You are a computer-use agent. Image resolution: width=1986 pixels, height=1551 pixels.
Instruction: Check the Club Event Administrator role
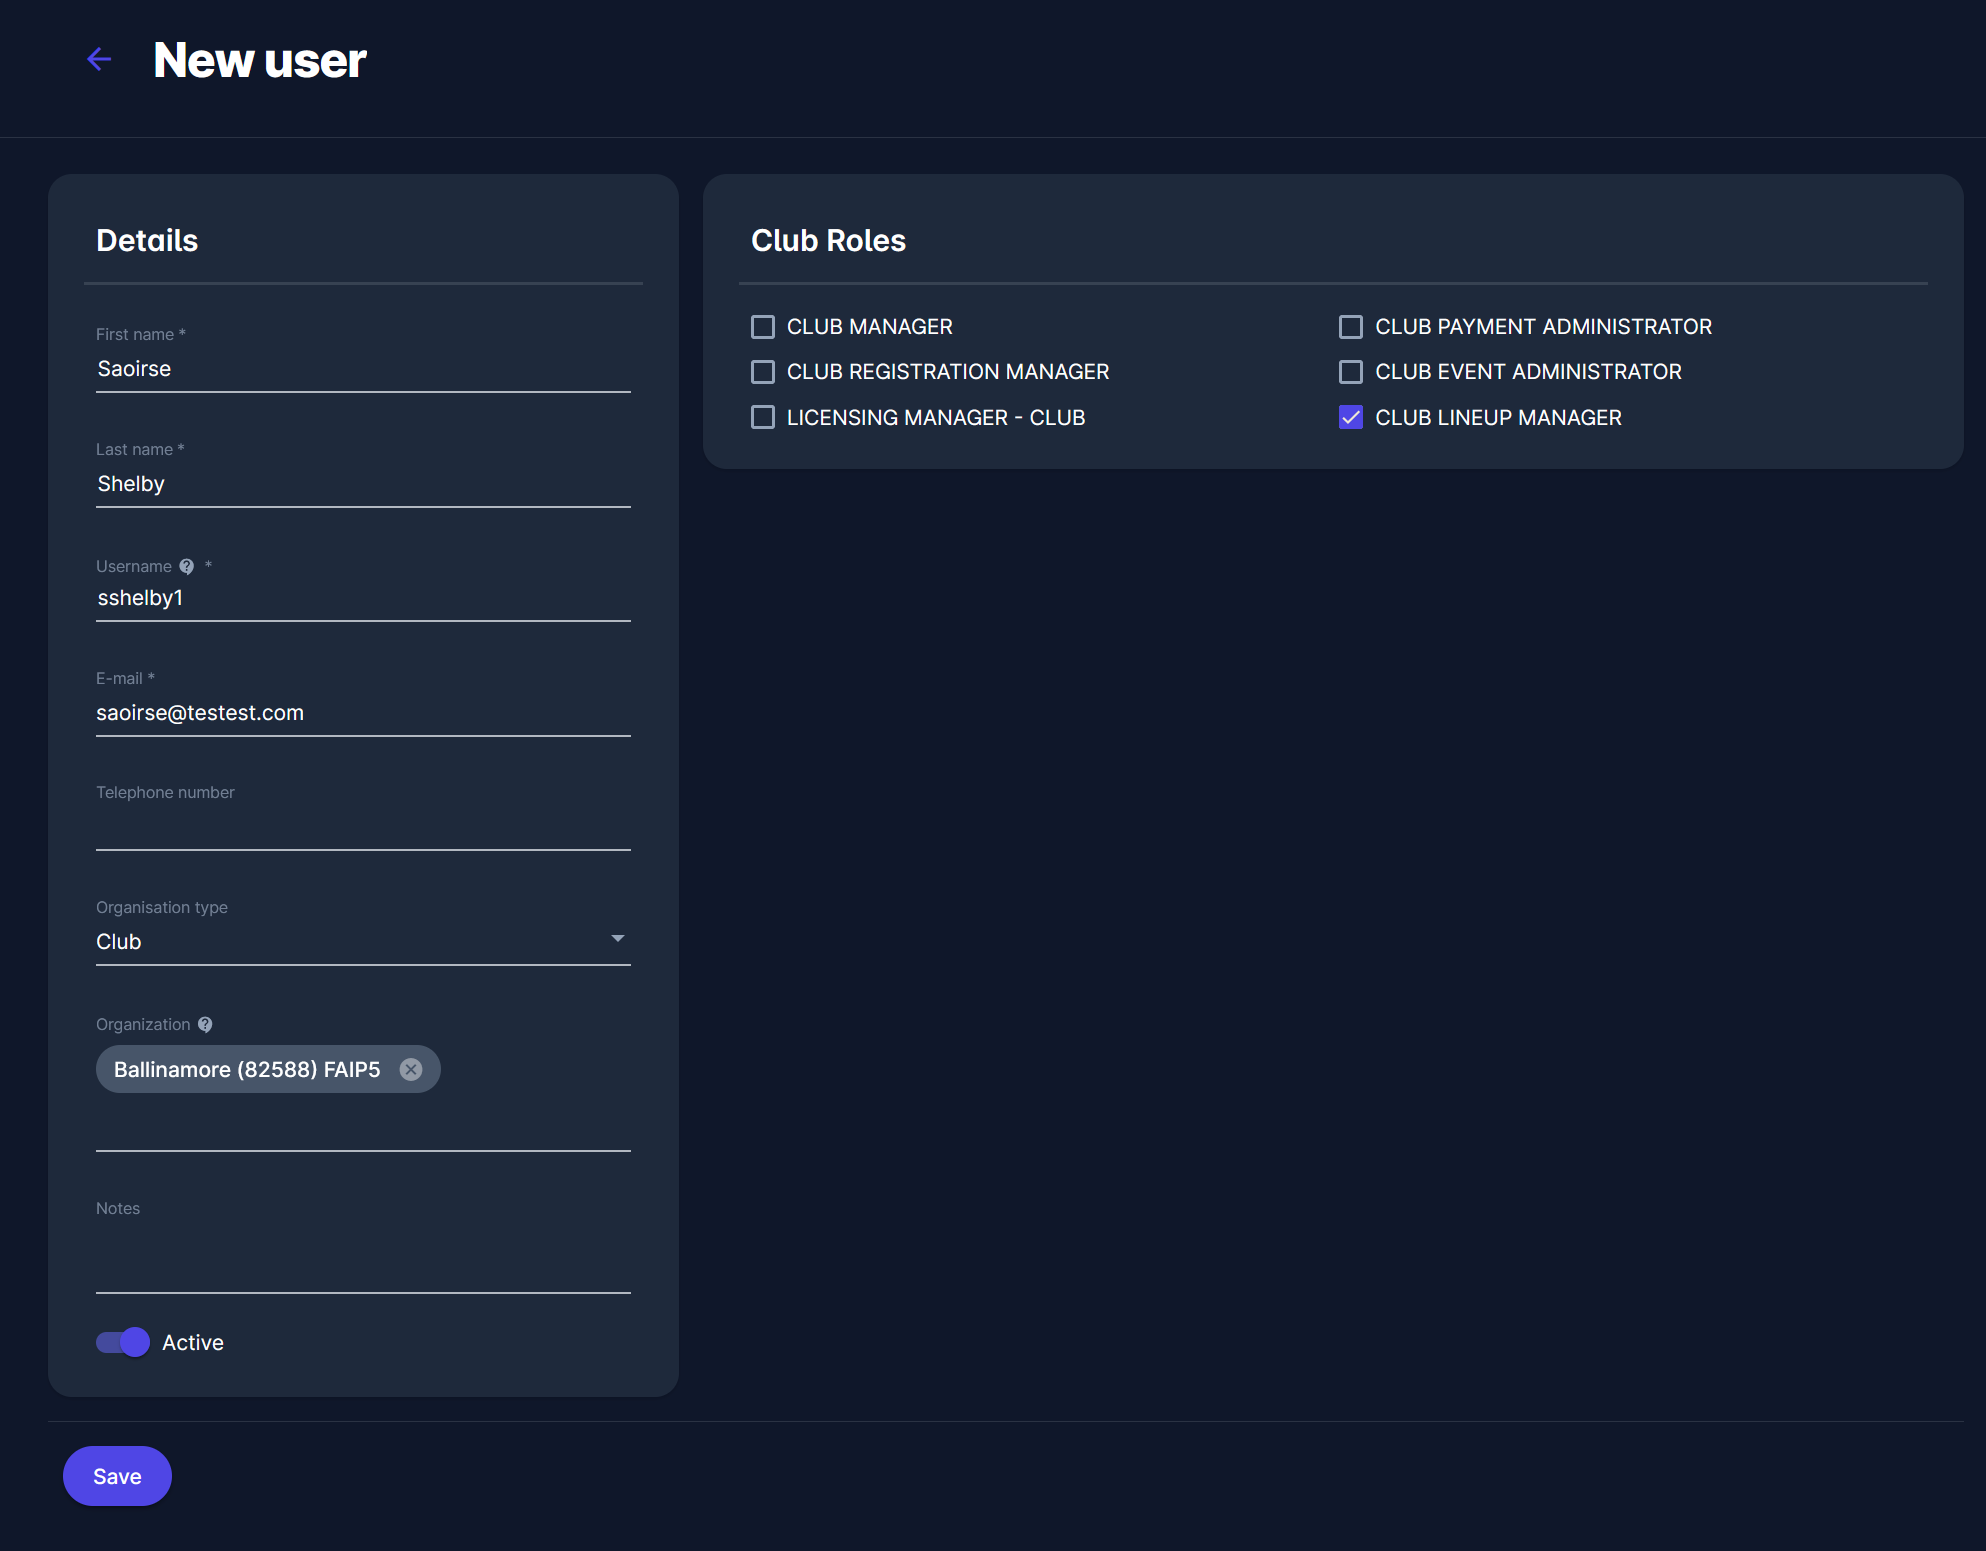pyautogui.click(x=1351, y=372)
